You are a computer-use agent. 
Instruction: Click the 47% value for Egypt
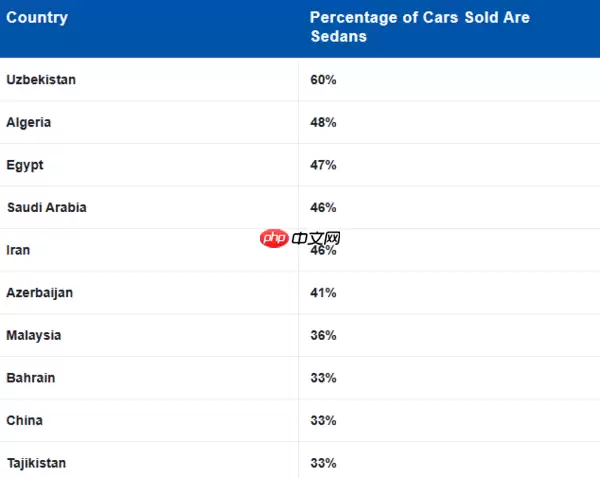click(x=323, y=165)
